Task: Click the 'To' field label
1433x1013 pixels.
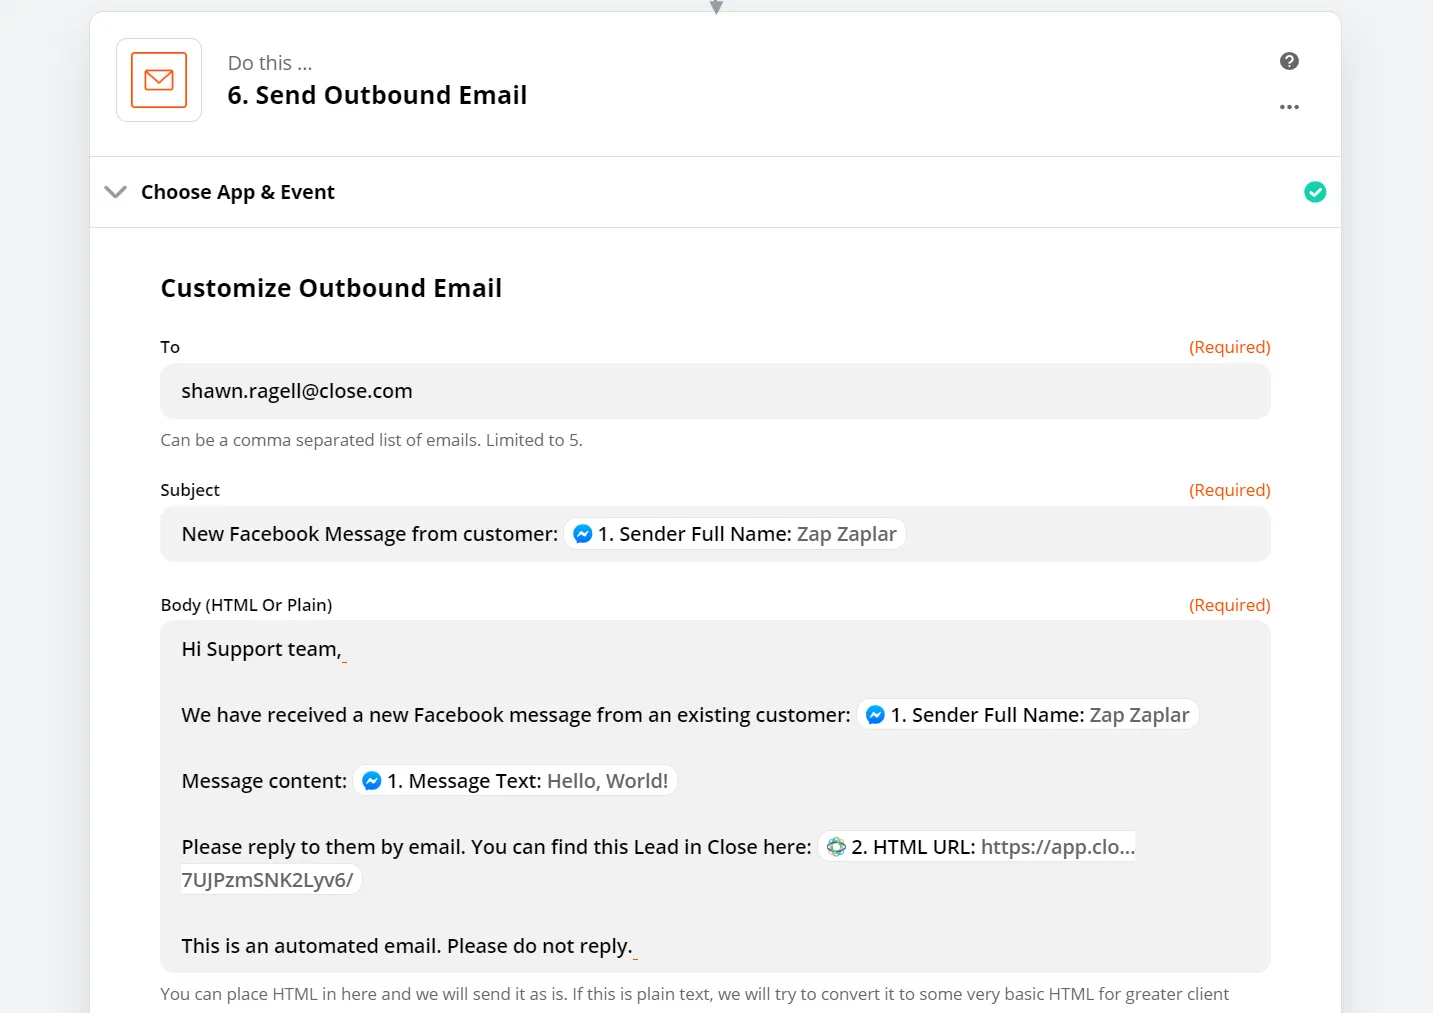Action: pyautogui.click(x=170, y=347)
